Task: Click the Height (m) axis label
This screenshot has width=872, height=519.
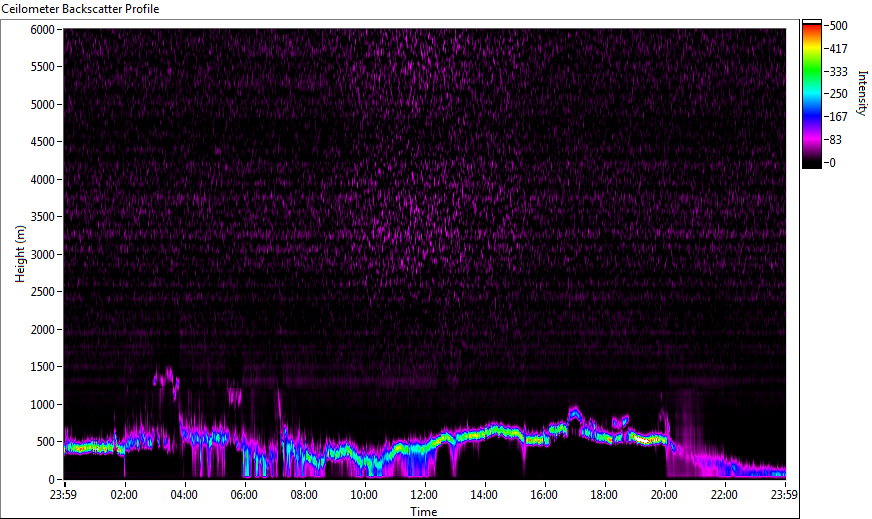Action: 20,254
